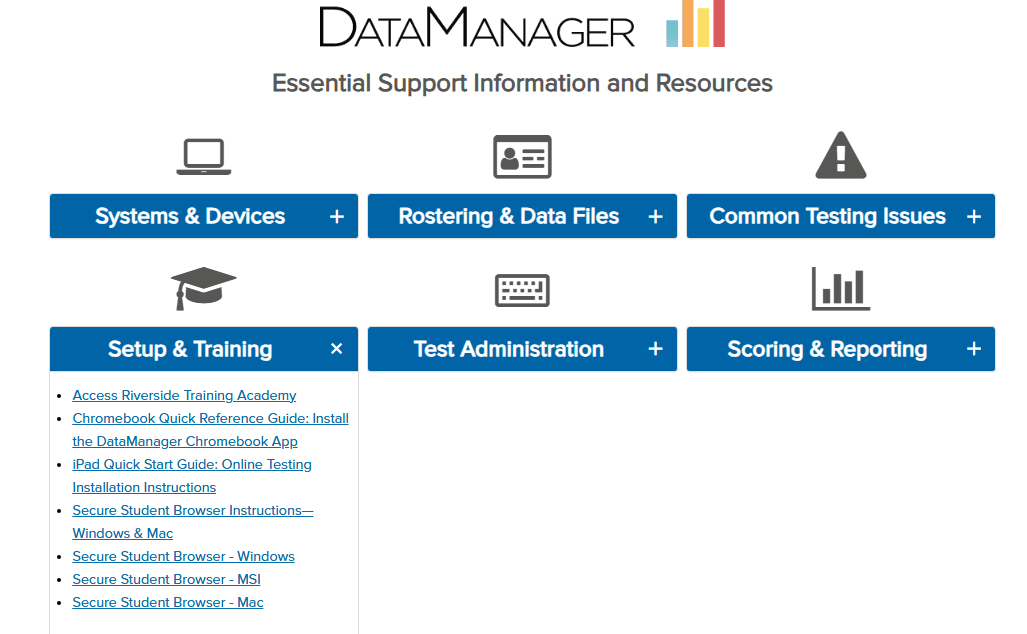Viewport: 1027px width, 634px height.
Task: Expand Scoring & Reporting plus icon
Action: coord(974,349)
